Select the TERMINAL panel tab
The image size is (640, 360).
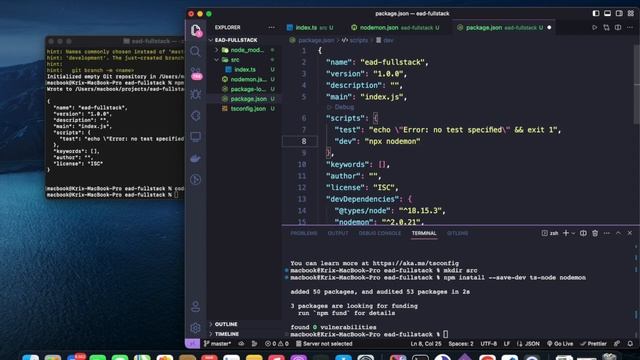coord(424,233)
